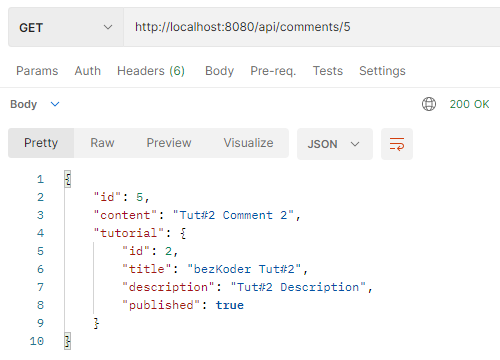The width and height of the screenshot is (500, 360).
Task: Collapse the root JSON object brace
Action: click(68, 179)
